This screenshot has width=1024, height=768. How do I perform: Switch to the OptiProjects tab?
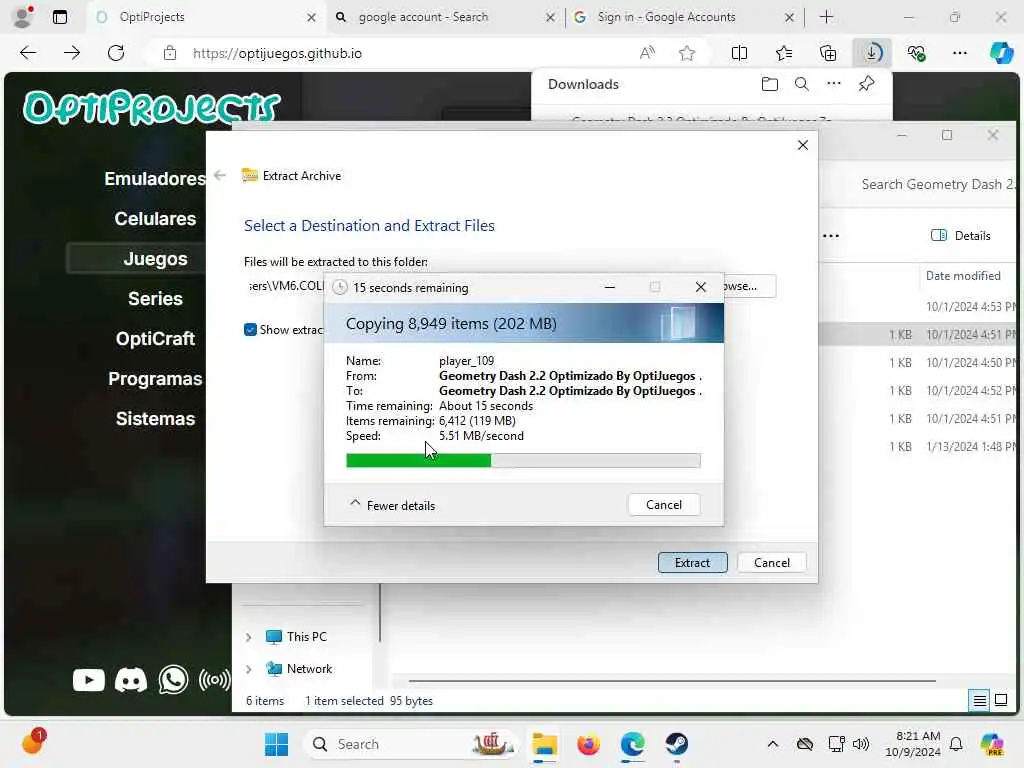pos(206,17)
